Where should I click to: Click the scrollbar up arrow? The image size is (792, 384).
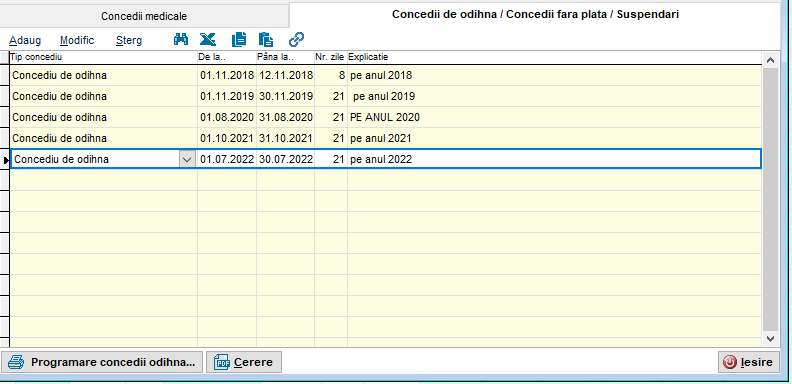coord(770,60)
